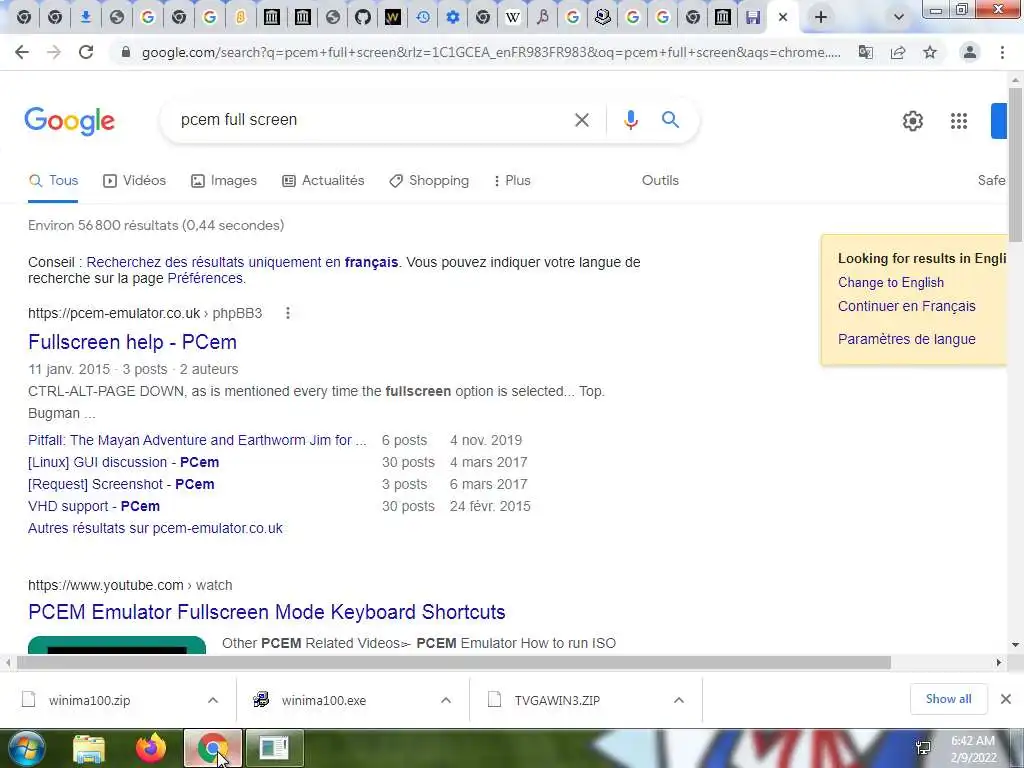Switch to the History tab with clock icon
Screen dimensions: 1024x768
tap(423, 18)
